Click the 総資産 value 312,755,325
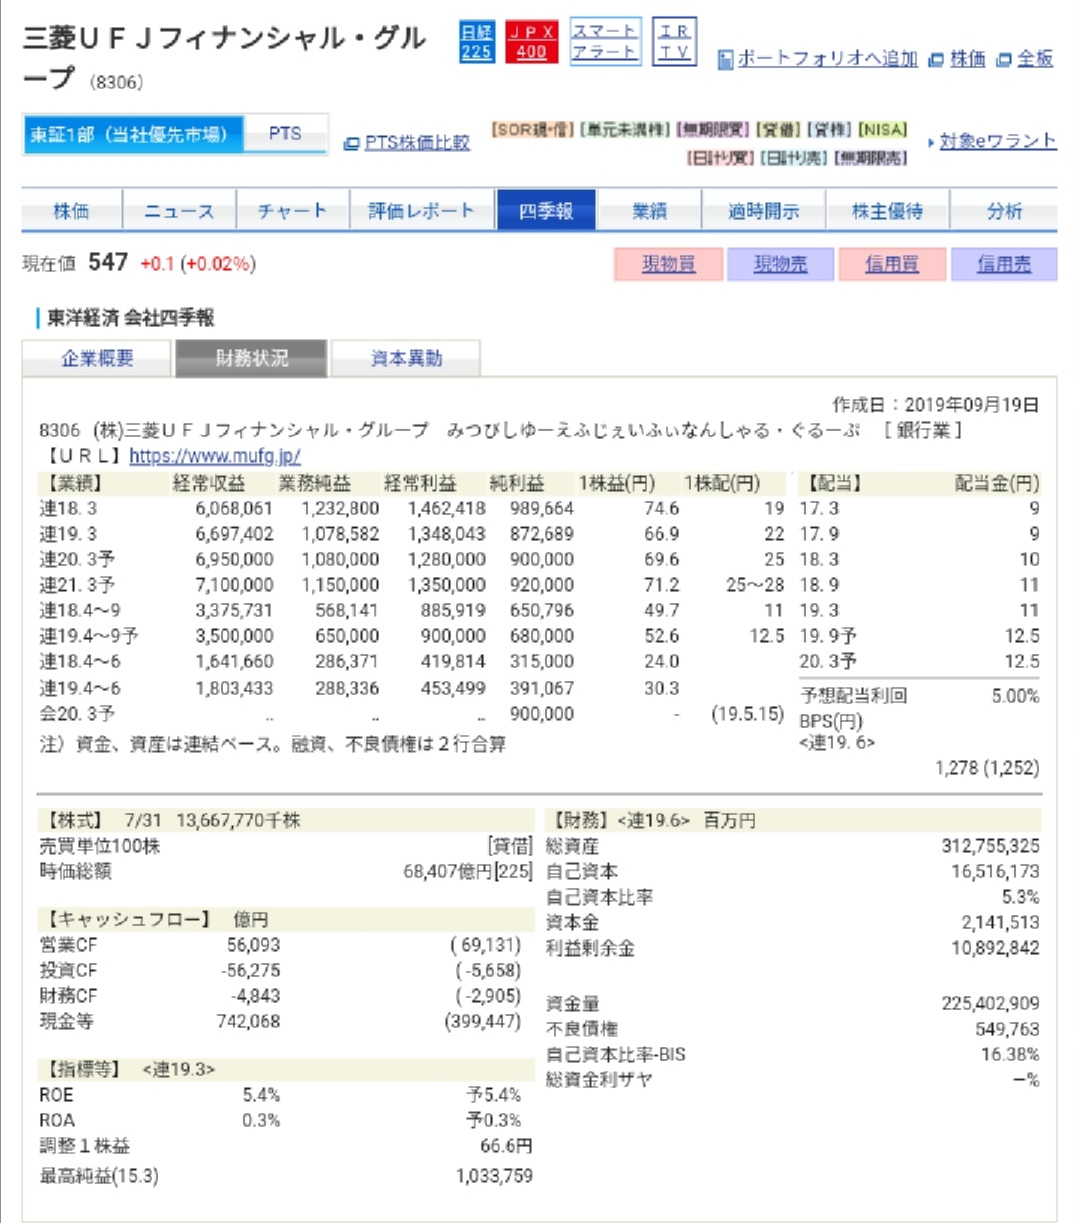Image resolution: width=1080 pixels, height=1223 pixels. click(x=990, y=846)
